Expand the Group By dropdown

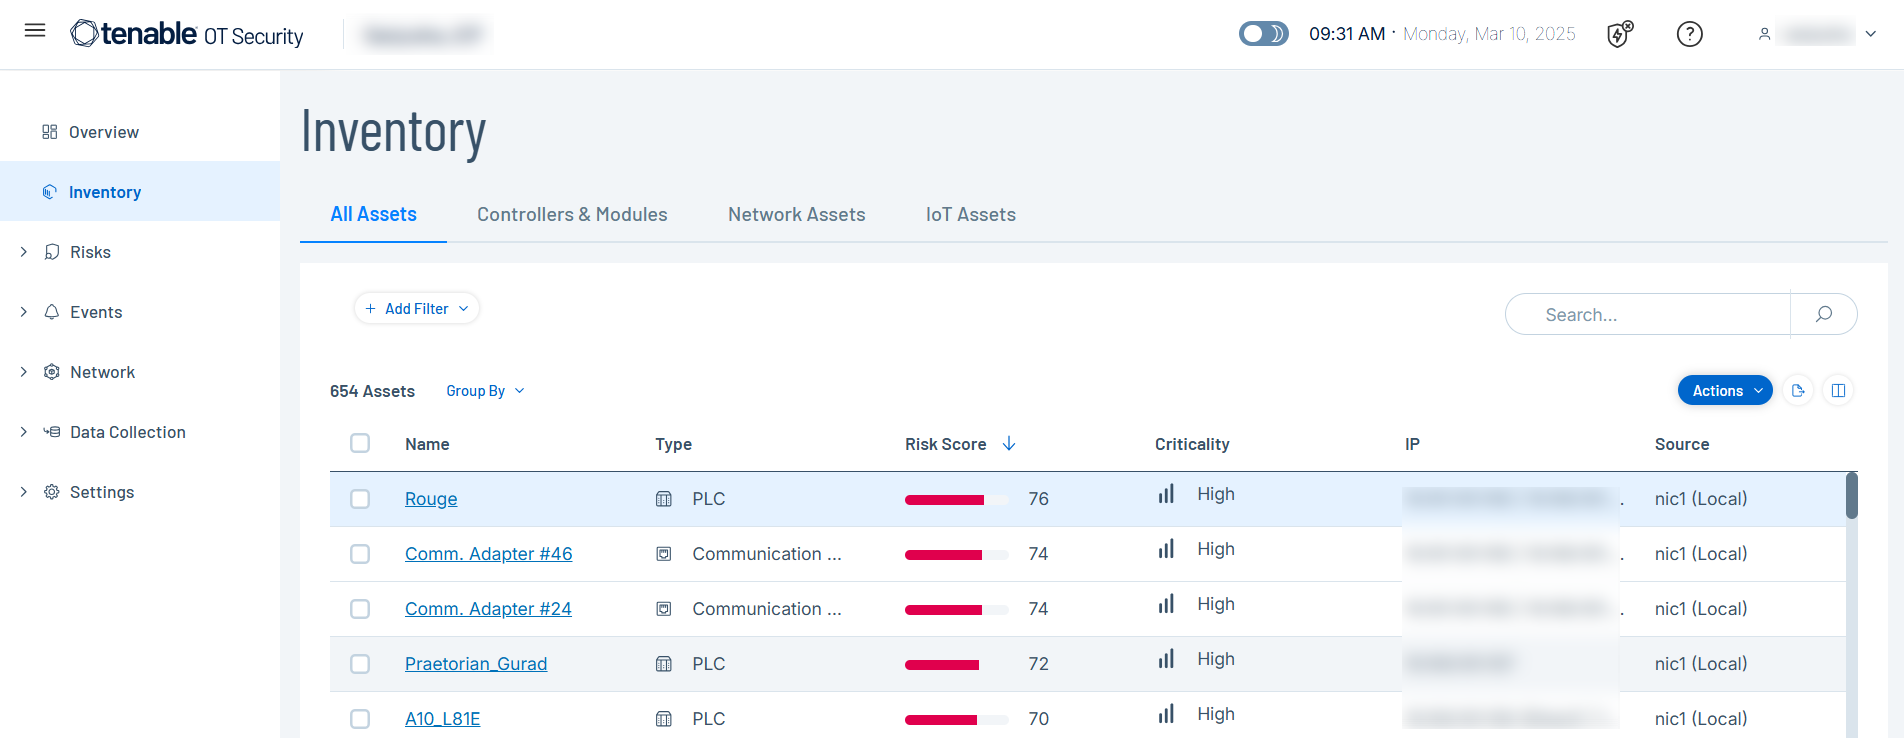coord(485,391)
